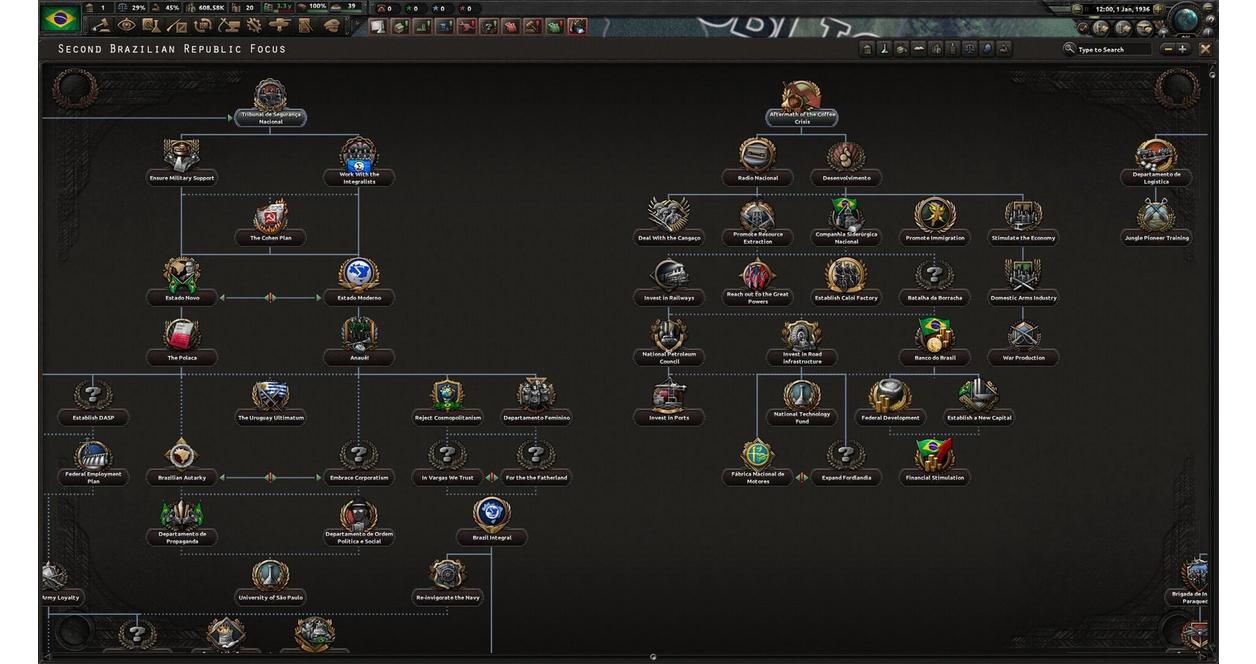Click the Stimulate the Economy label

point(1023,238)
